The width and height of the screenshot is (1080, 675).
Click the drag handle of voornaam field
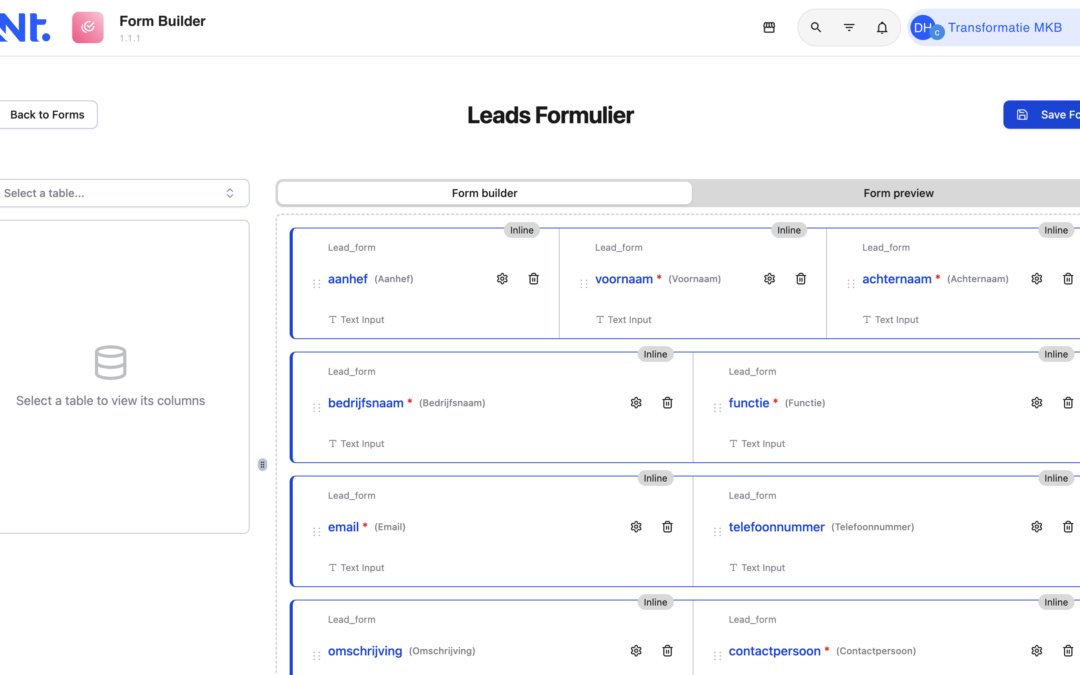coord(584,284)
